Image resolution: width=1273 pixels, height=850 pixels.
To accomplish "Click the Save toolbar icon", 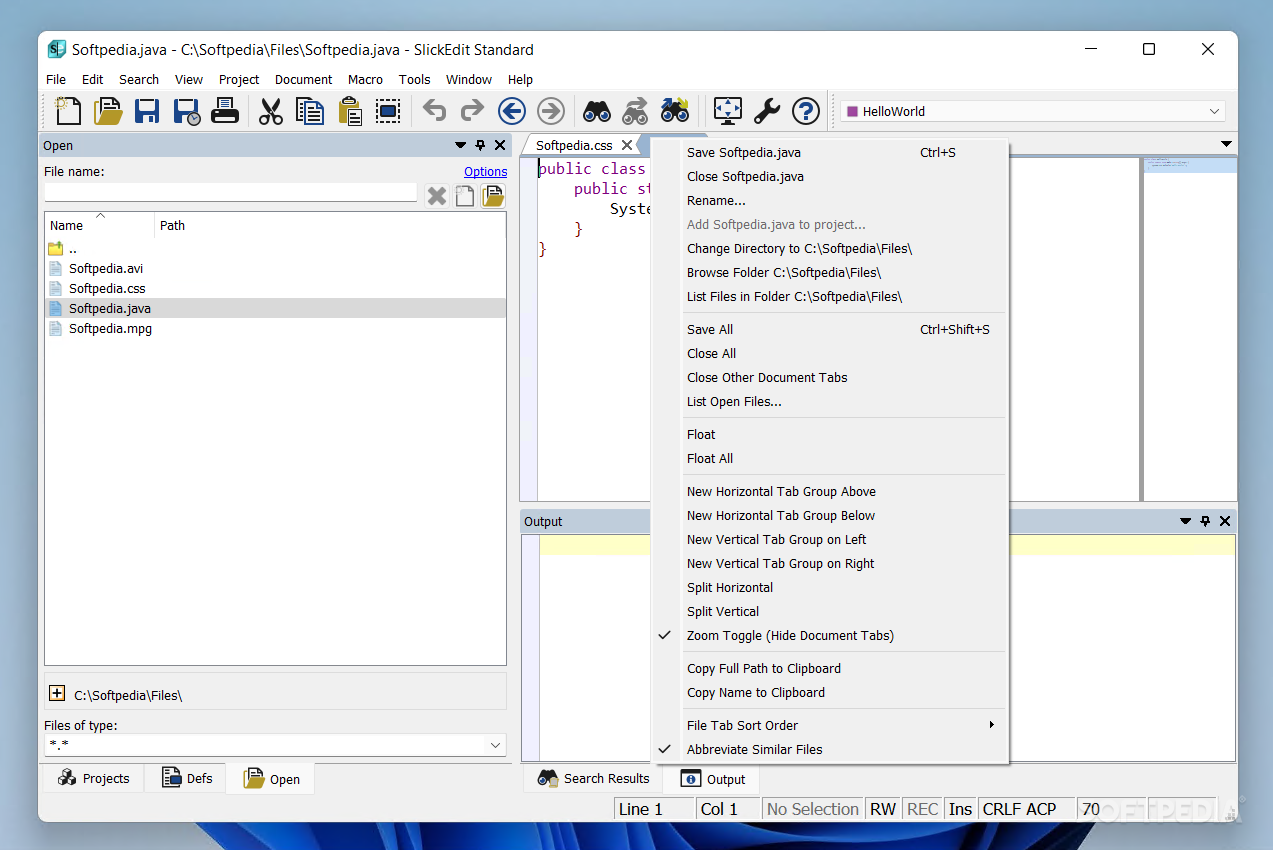I will tap(147, 110).
